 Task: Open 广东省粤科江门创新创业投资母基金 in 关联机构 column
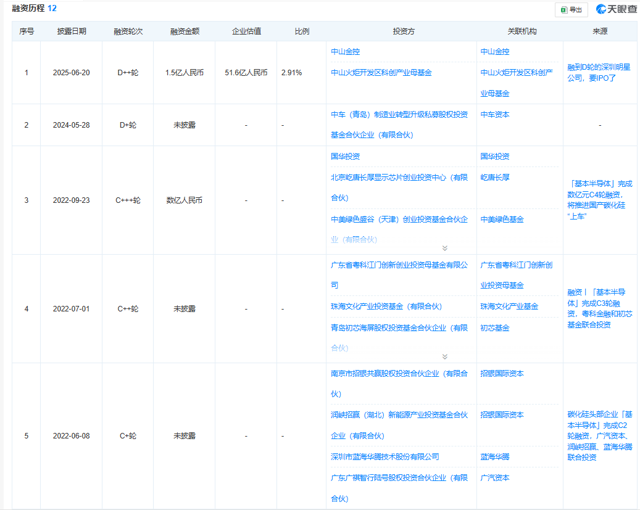(516, 275)
